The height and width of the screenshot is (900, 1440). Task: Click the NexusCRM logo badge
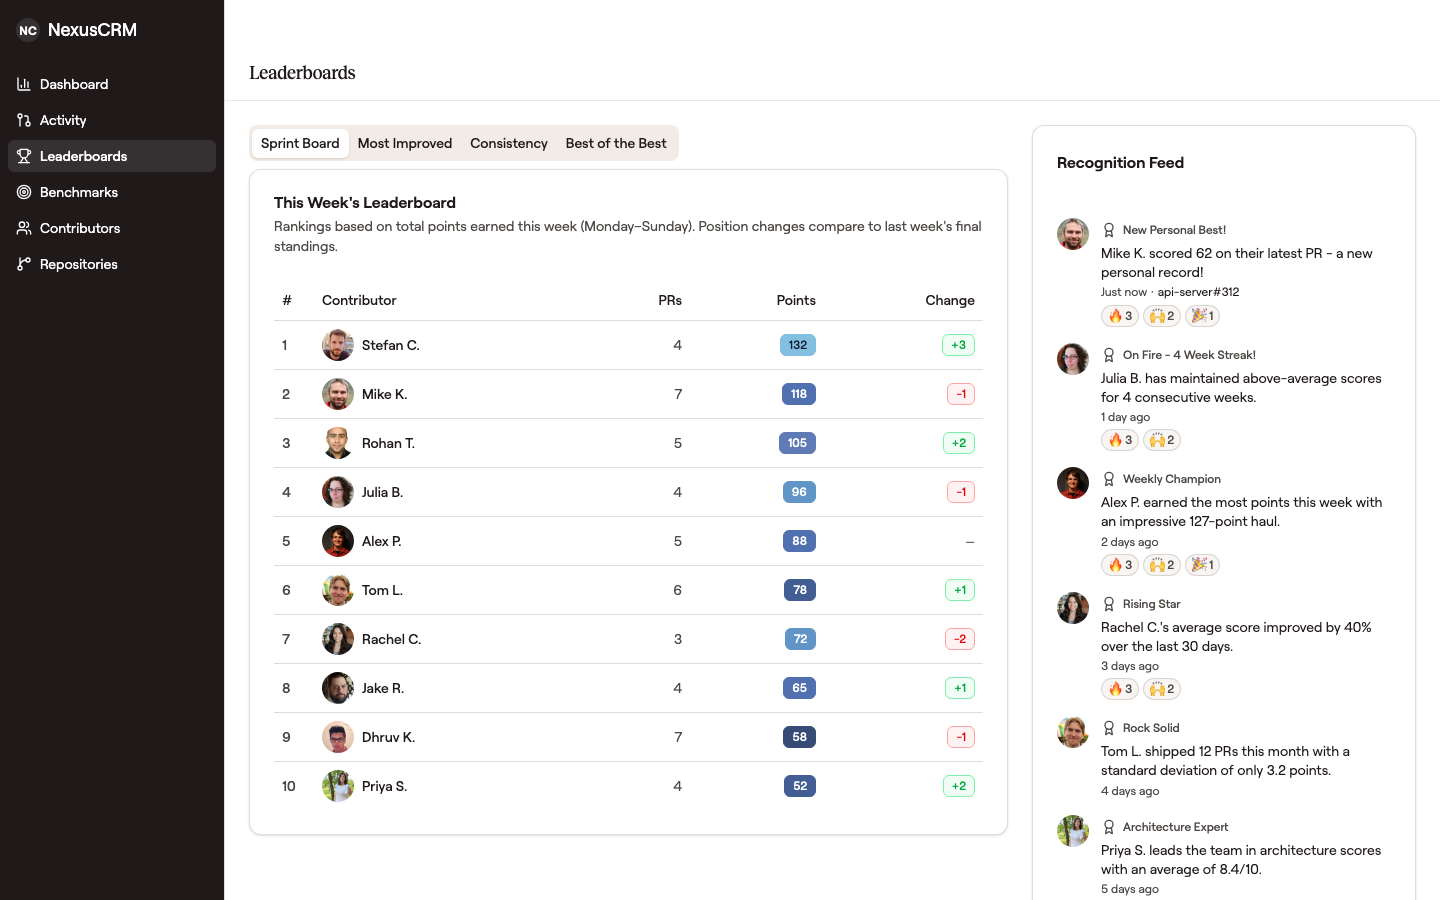pyautogui.click(x=28, y=30)
